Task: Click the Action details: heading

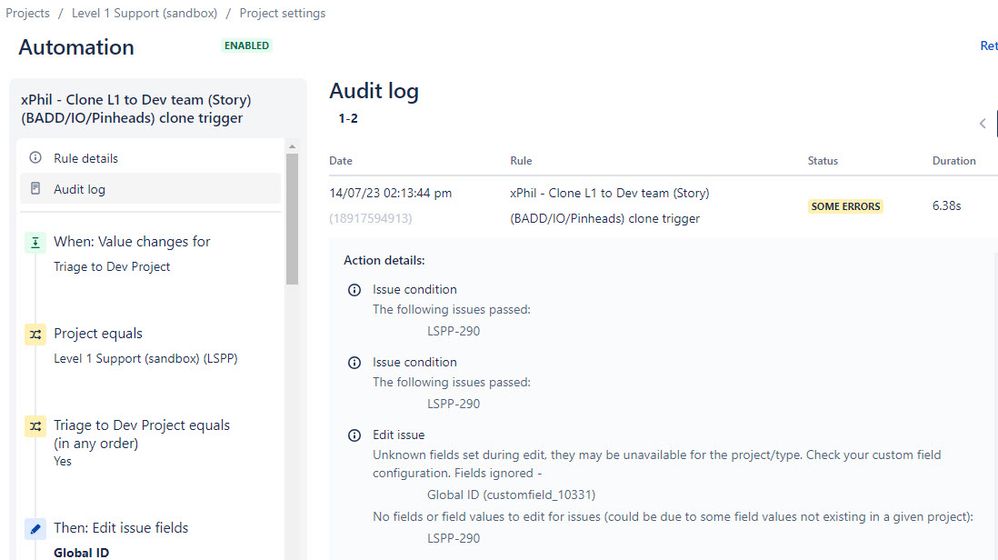Action: (x=384, y=260)
